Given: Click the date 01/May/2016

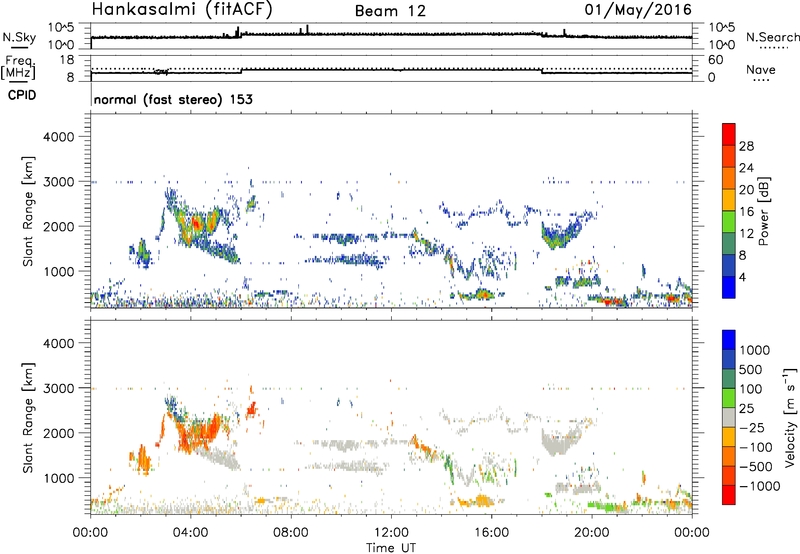Looking at the screenshot, I should (638, 10).
